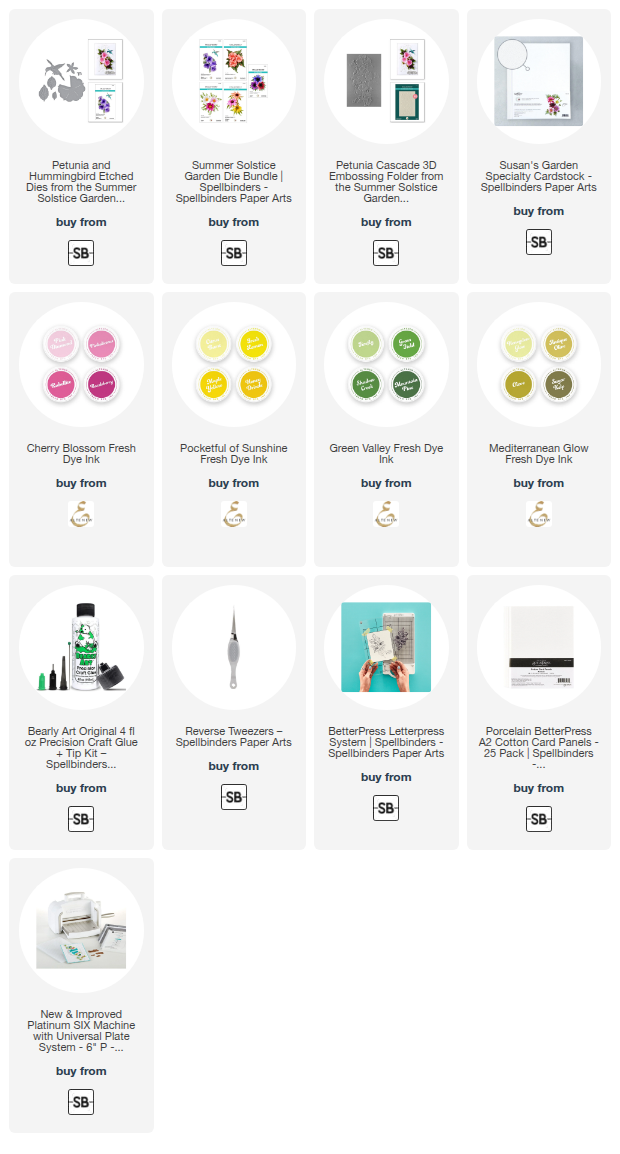Image resolution: width=620 pixels, height=1154 pixels.
Task: Click SB store icon under Reverse Tweezers
Action: click(233, 797)
